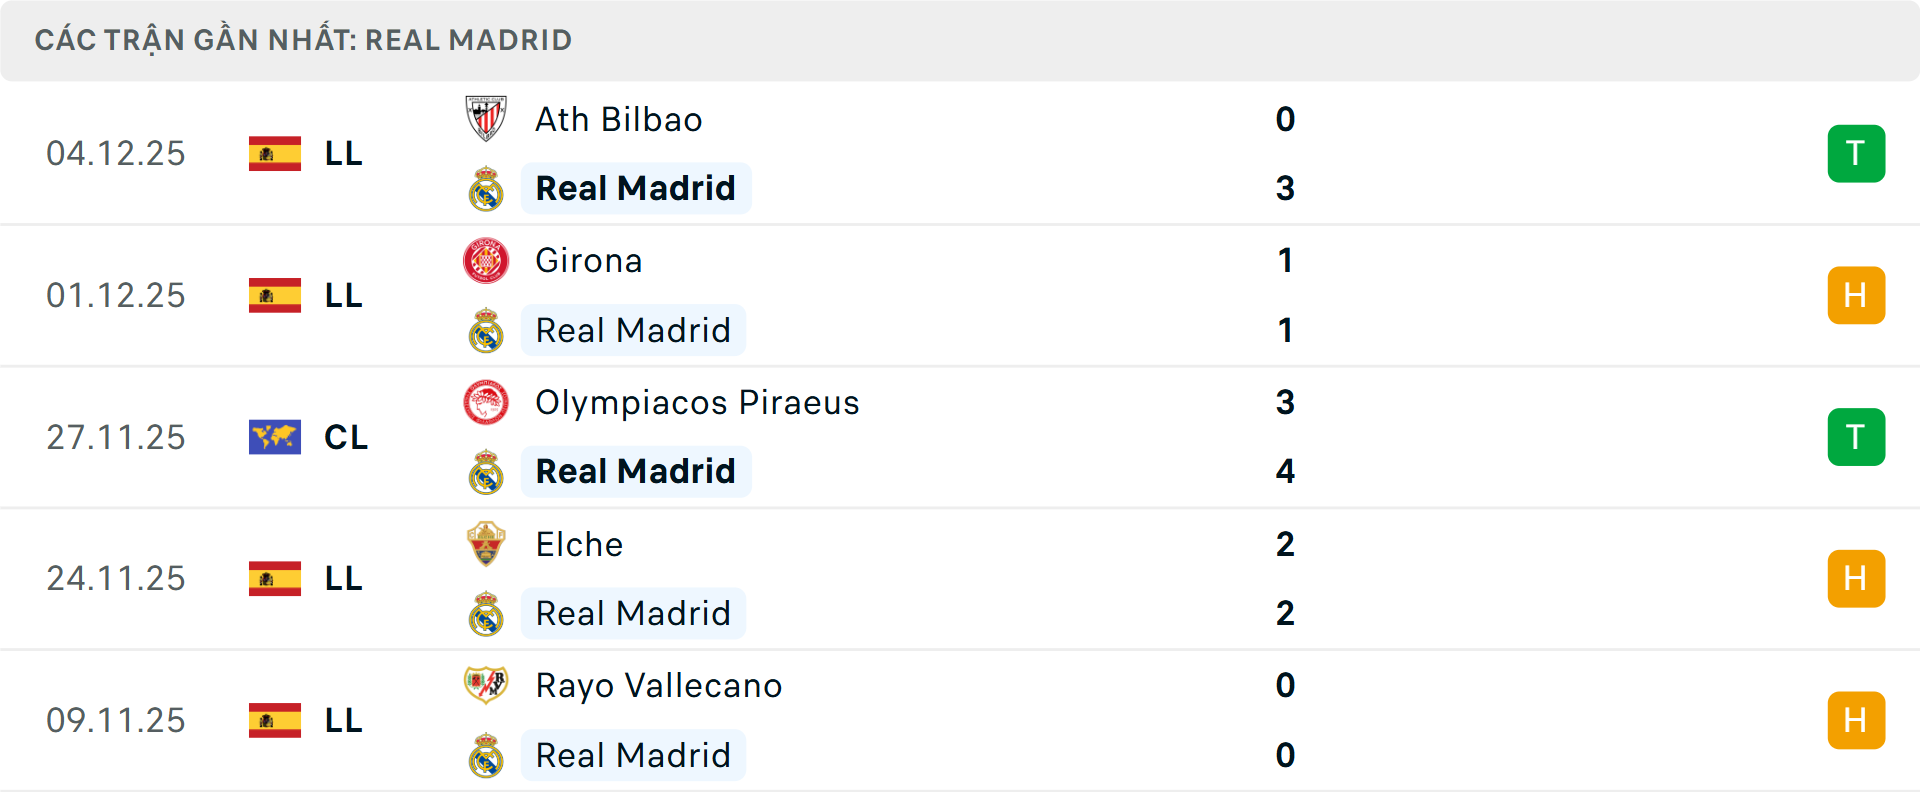Click the Ath Bilbao club crest

tap(486, 119)
